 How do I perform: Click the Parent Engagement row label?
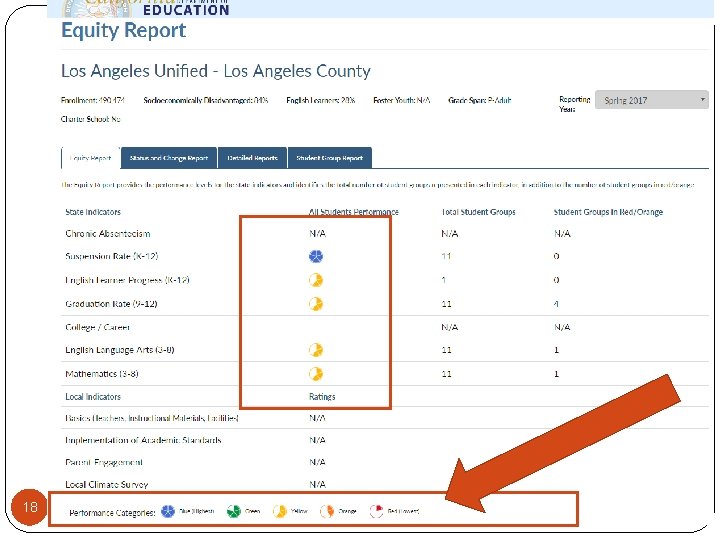pyautogui.click(x=104, y=462)
